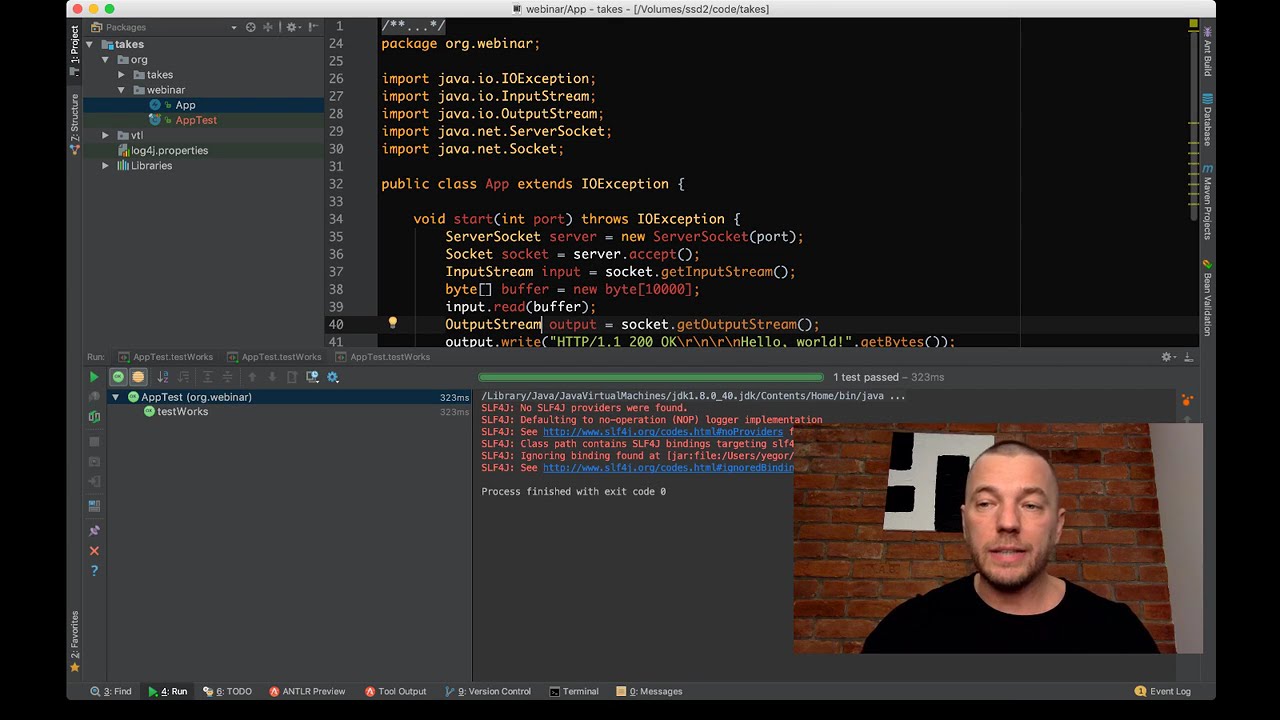
Task: Expand the vtl folder
Action: (105, 135)
